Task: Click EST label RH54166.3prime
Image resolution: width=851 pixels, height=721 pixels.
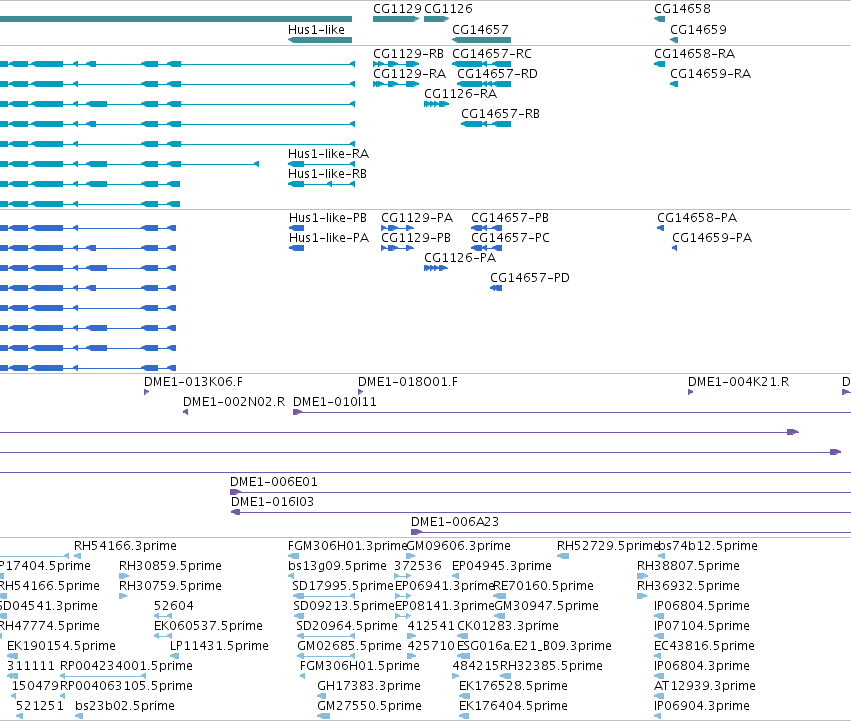Action: 125,546
